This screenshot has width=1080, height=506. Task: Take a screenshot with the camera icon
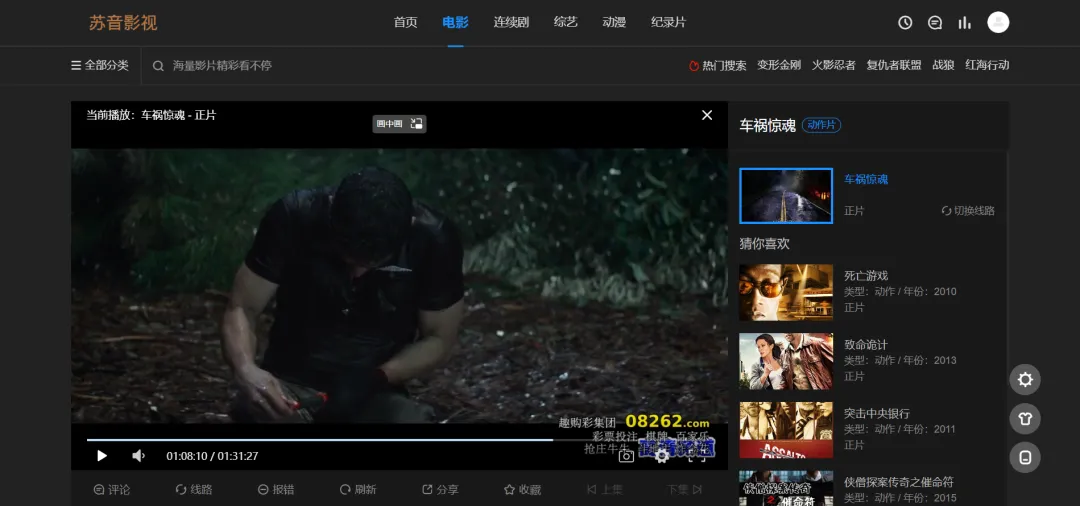pyautogui.click(x=626, y=456)
